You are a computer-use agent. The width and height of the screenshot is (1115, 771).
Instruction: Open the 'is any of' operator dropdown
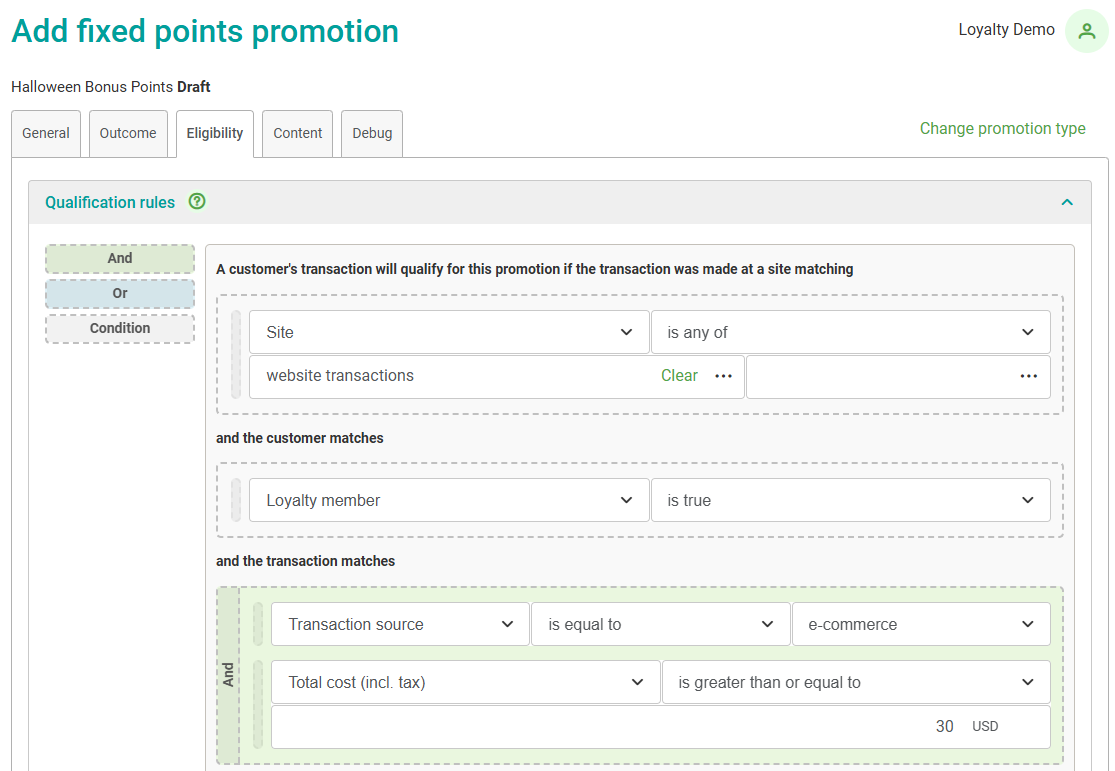[x=850, y=332]
